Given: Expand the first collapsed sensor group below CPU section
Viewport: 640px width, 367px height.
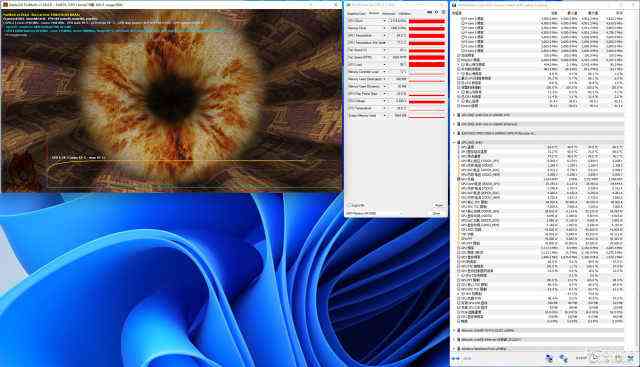Looking at the screenshot, I should coord(454,115).
